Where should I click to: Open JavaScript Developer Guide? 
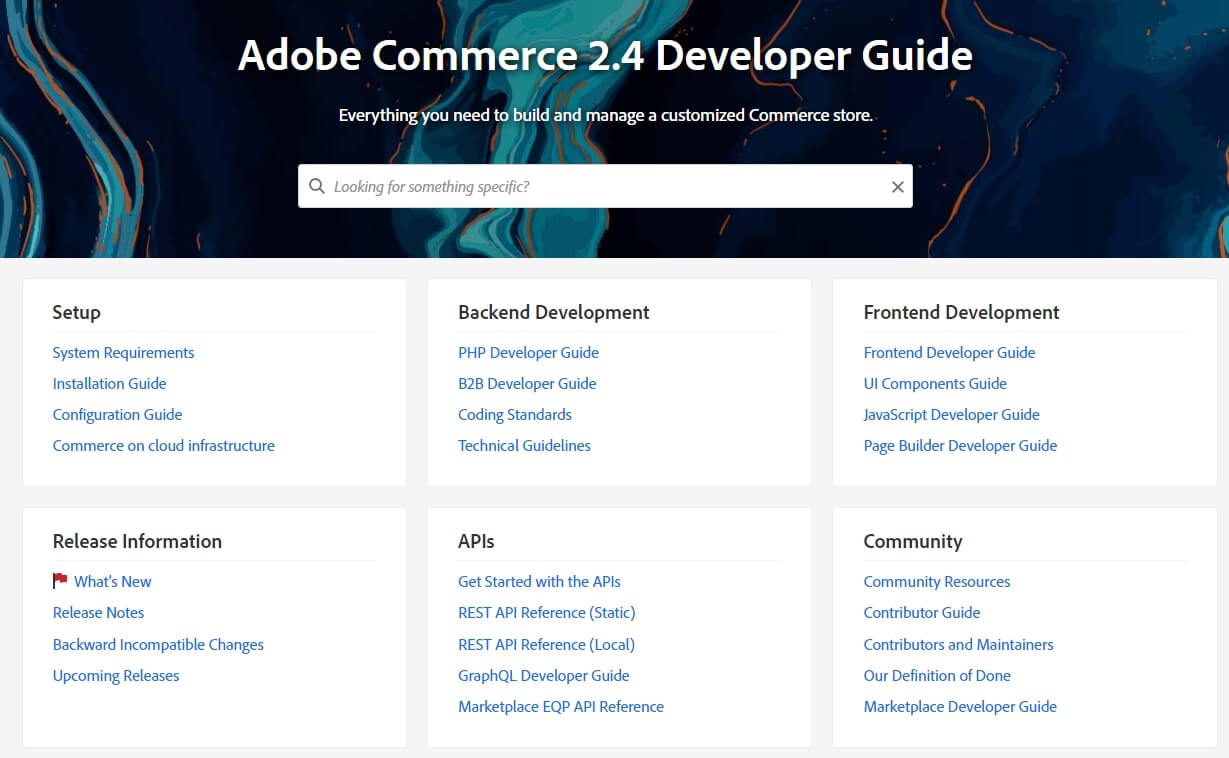[x=951, y=414]
